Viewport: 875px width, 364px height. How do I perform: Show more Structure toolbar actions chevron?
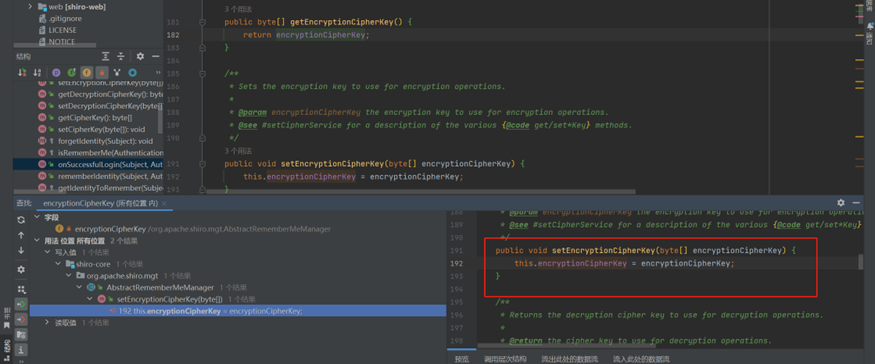(157, 73)
